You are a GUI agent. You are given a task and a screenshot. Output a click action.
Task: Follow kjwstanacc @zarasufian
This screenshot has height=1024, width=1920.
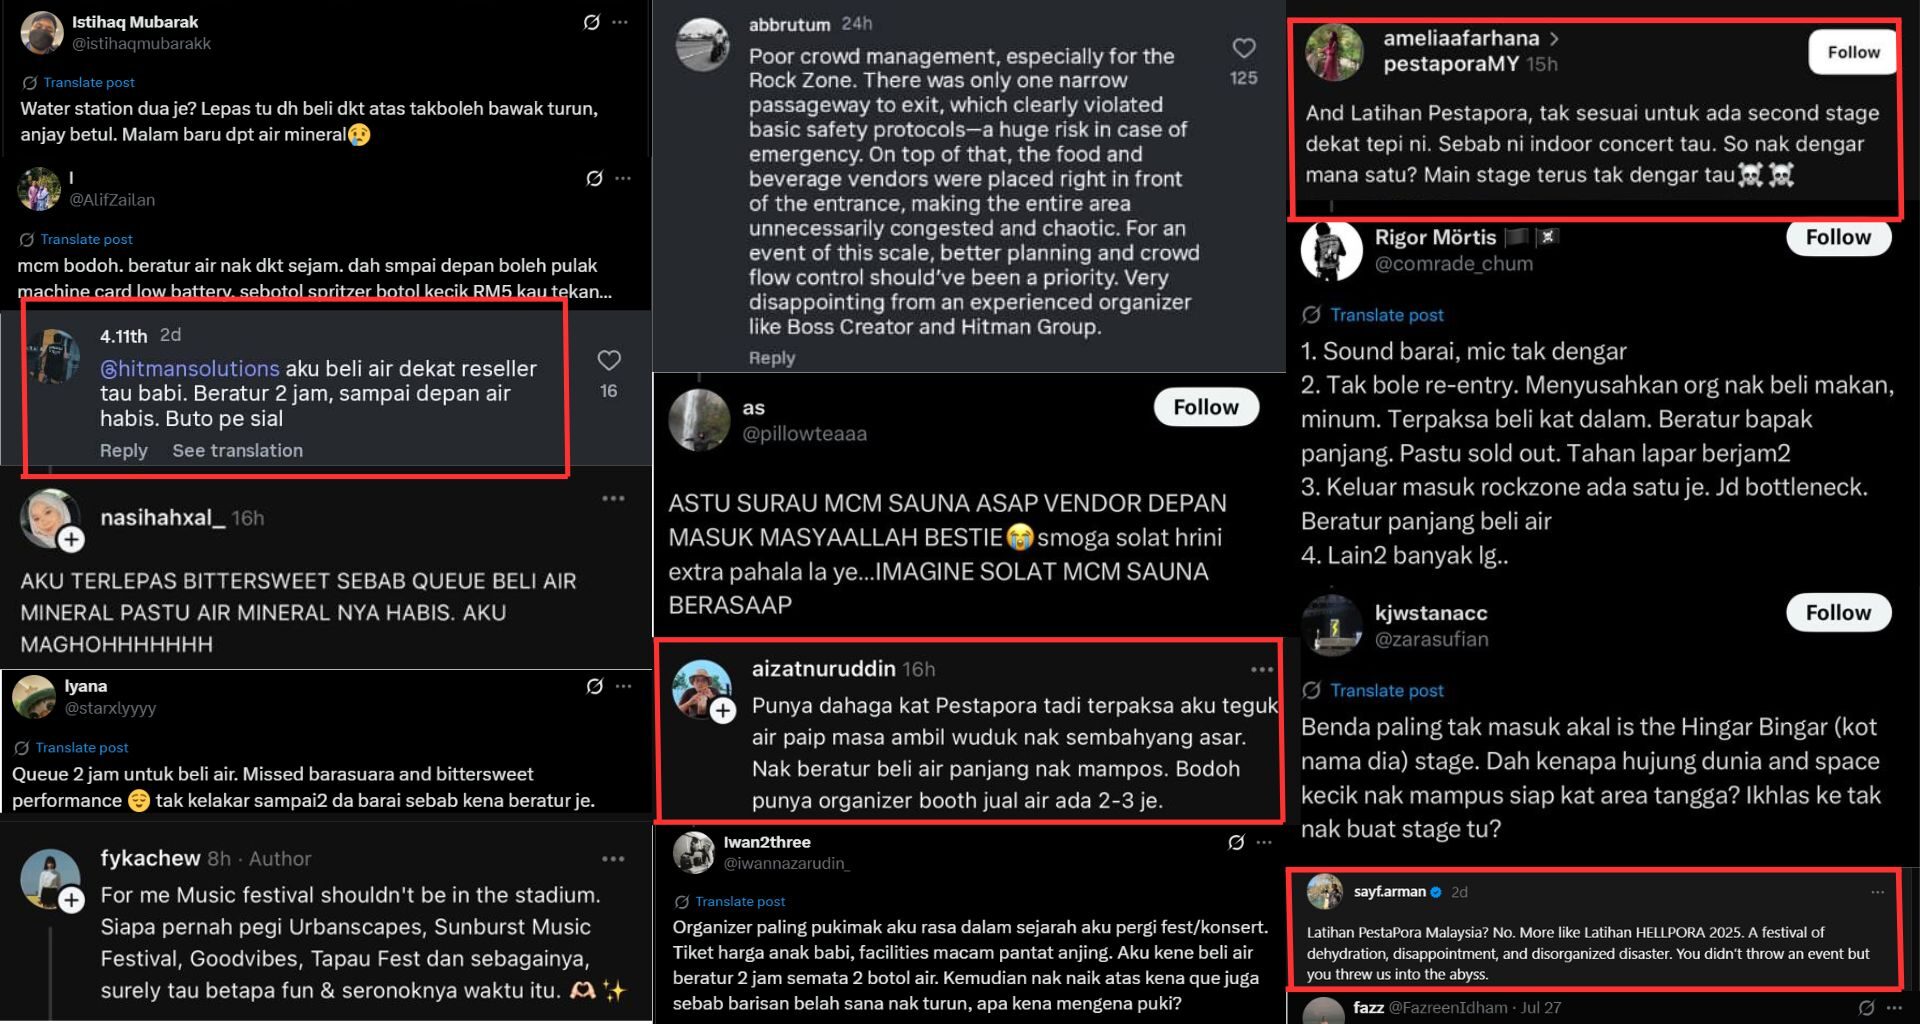point(1838,612)
